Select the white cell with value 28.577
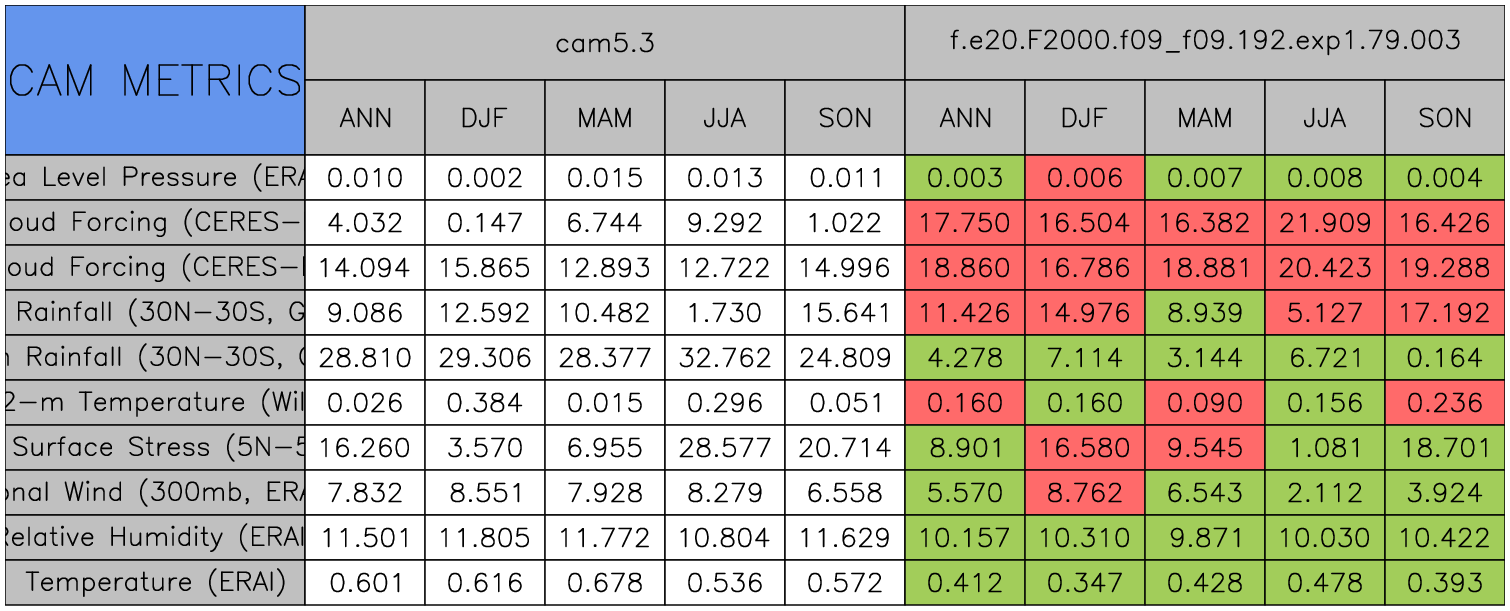Viewport: 1510px width, 611px height. (x=725, y=448)
